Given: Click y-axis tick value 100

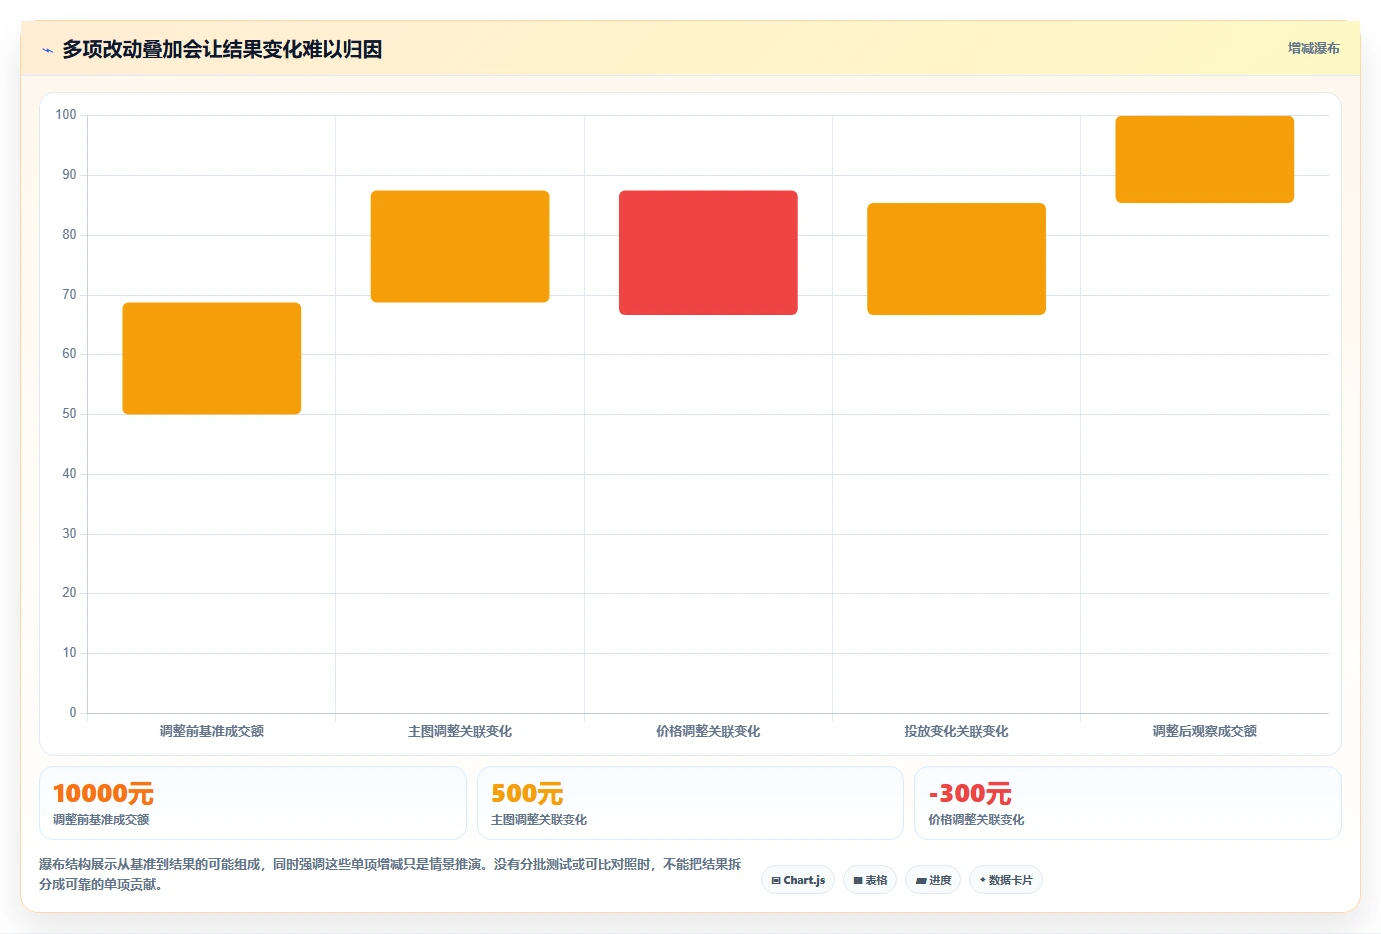Looking at the screenshot, I should (66, 115).
